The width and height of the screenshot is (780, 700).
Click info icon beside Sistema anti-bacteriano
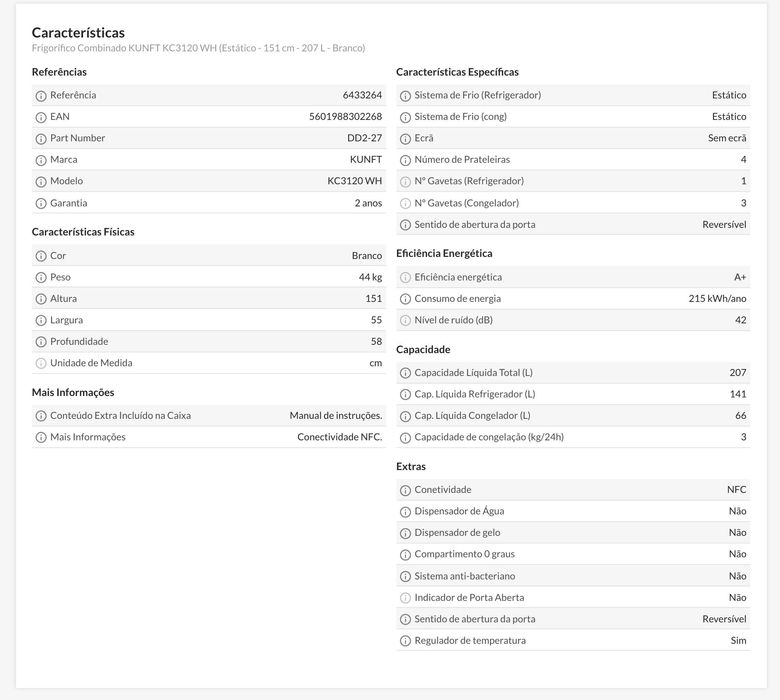click(405, 577)
